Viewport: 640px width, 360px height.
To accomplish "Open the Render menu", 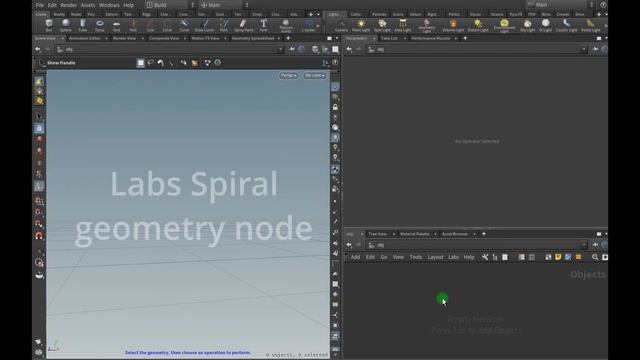I will pyautogui.click(x=69, y=5).
